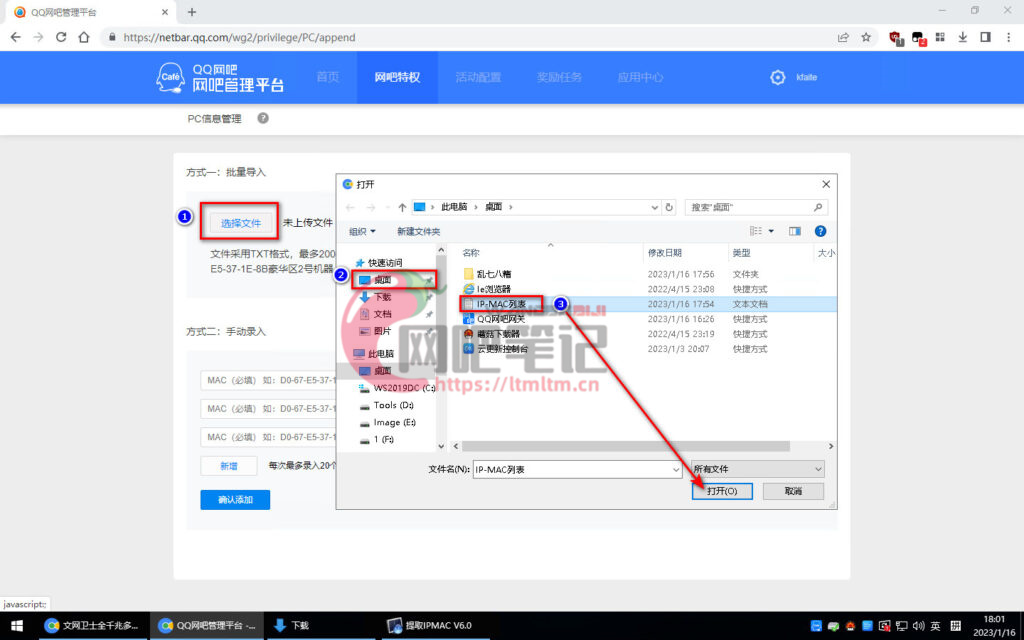Expand the 组织 dropdown menu
Viewport: 1024px width, 640px height.
[362, 231]
